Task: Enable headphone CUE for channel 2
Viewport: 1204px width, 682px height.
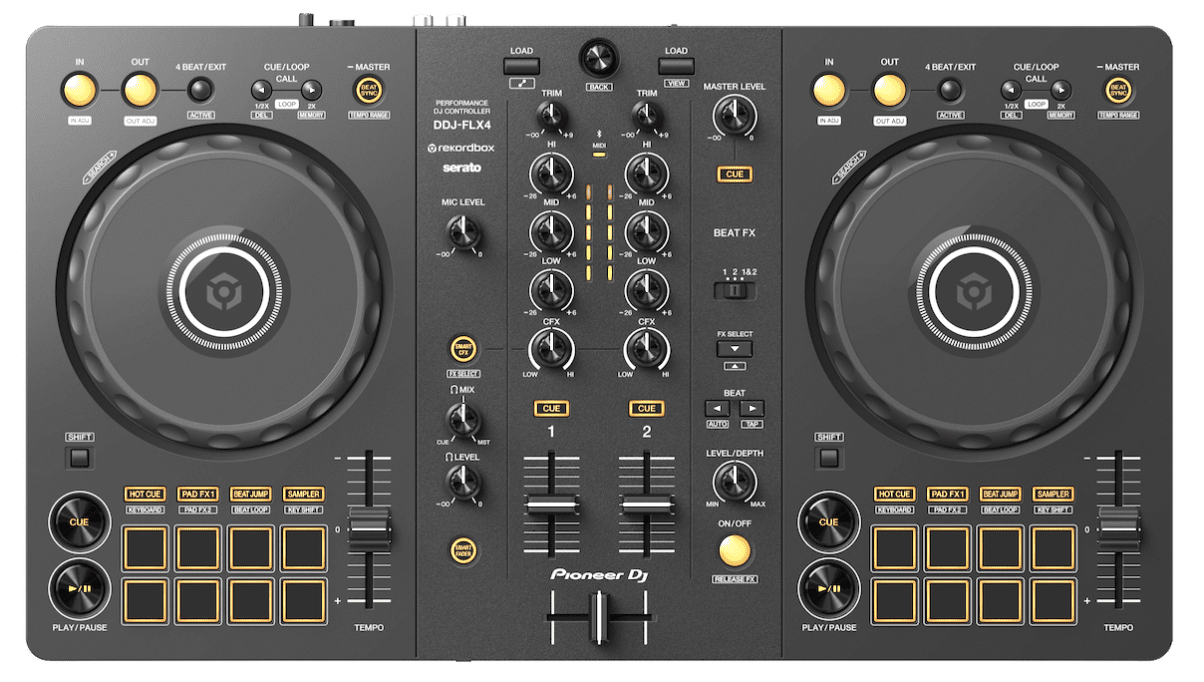Action: (647, 408)
